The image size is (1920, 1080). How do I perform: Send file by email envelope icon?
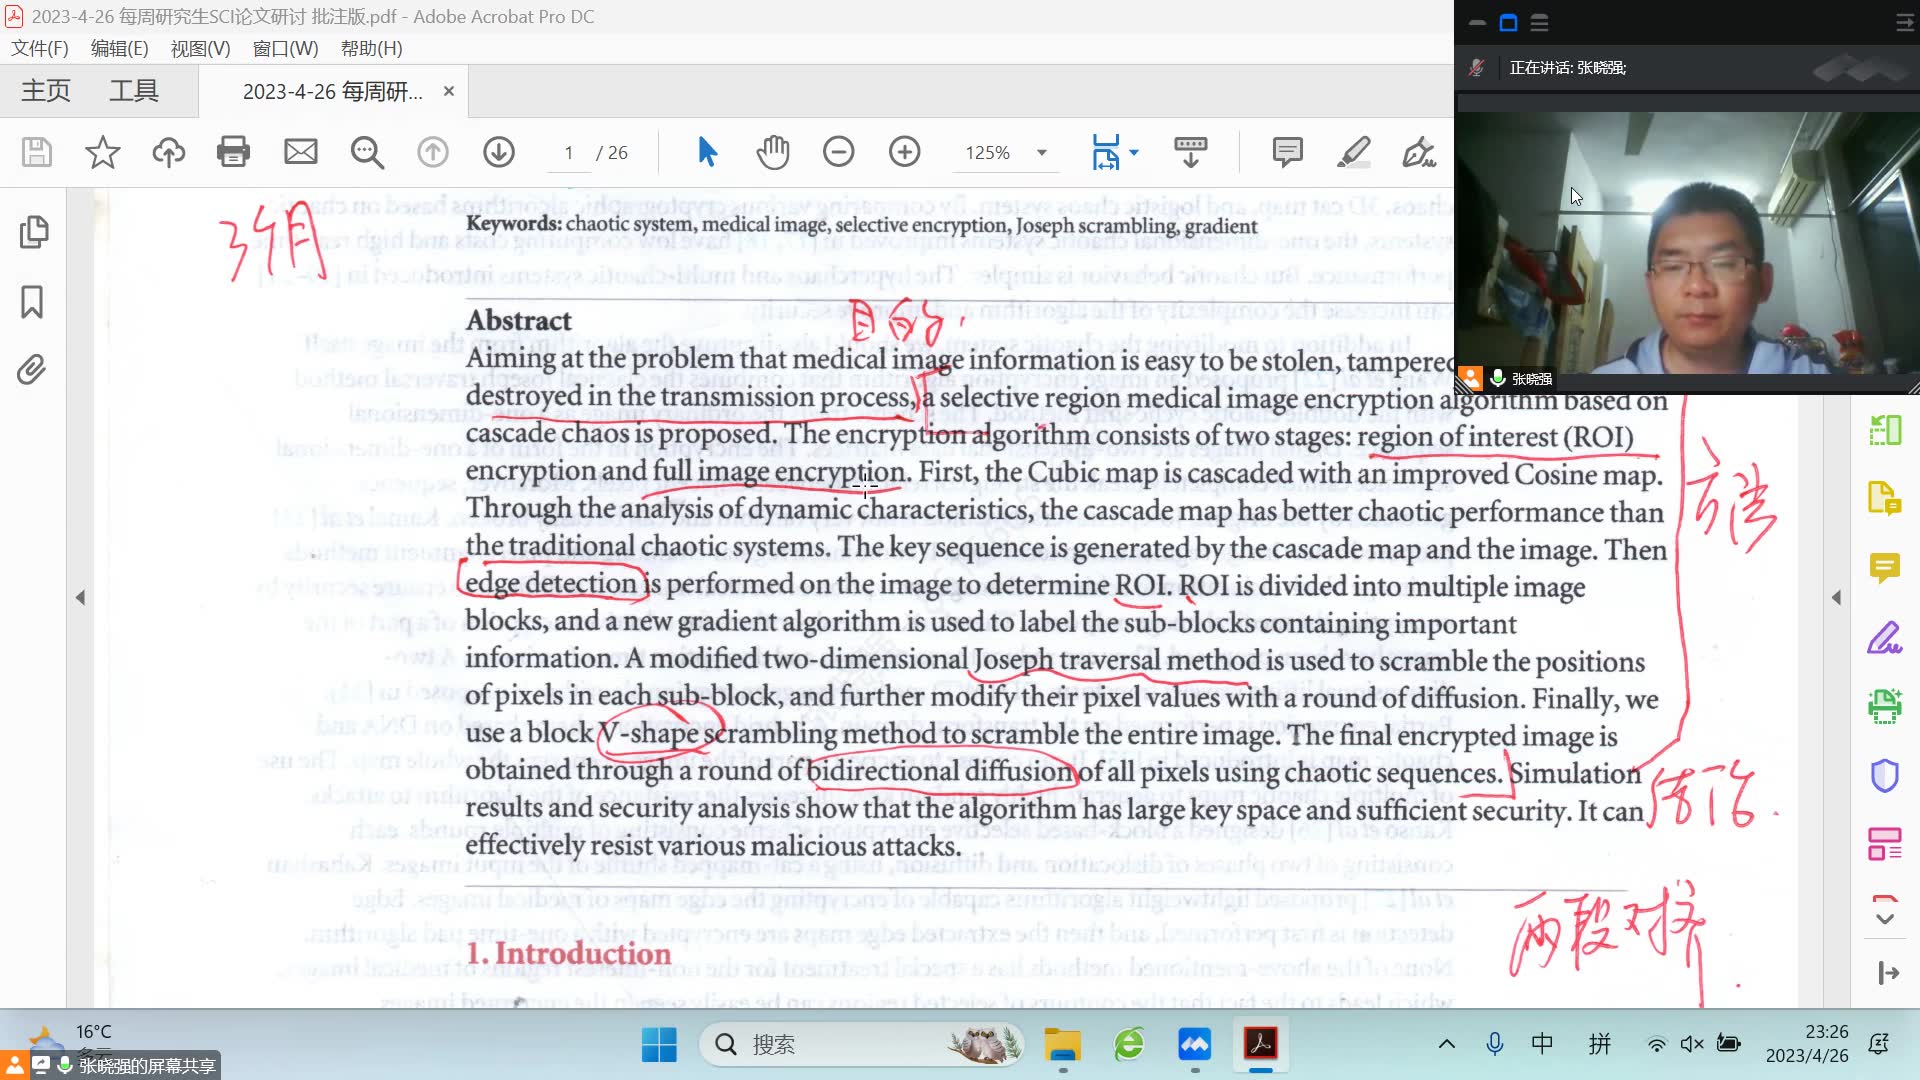tap(300, 152)
